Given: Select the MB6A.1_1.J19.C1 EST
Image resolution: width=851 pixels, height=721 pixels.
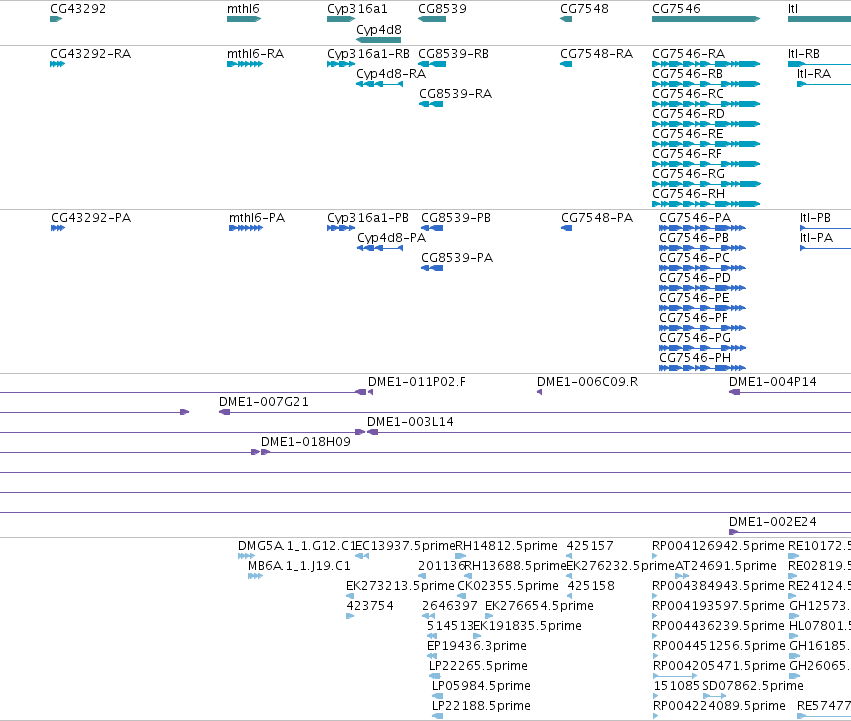Looking at the screenshot, I should tap(255, 576).
